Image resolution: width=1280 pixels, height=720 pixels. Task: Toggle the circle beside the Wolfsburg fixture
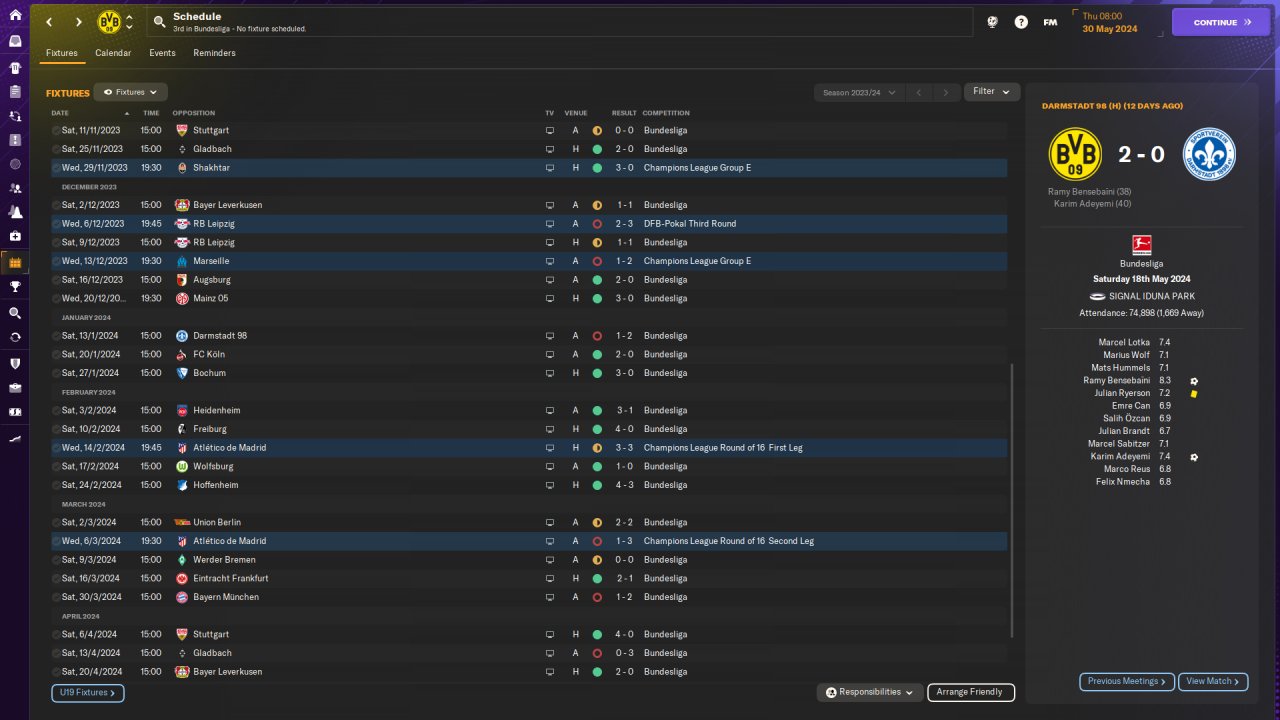[x=56, y=466]
